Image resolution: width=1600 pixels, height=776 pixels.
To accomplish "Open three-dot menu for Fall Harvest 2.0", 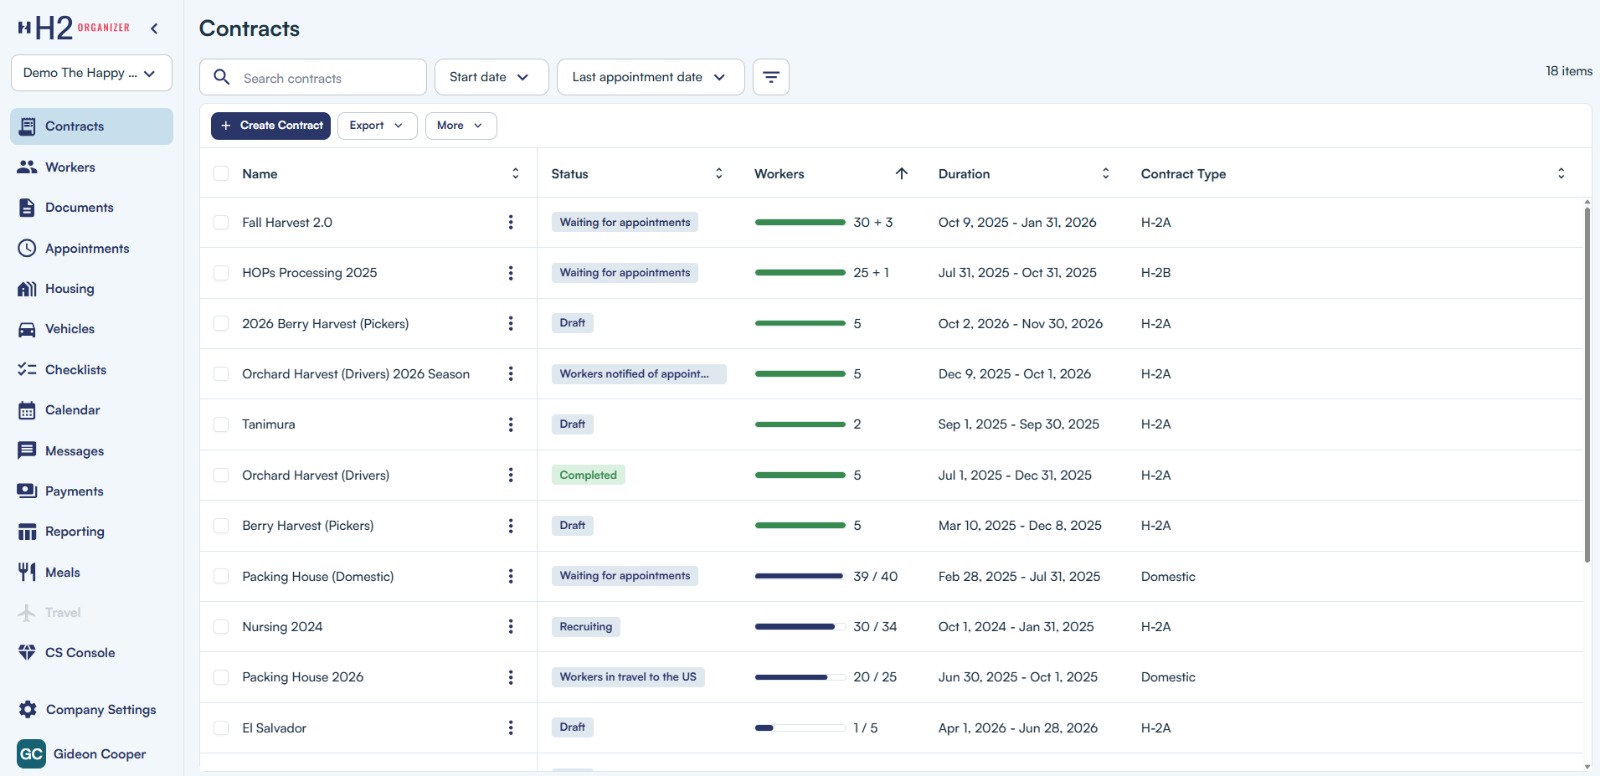I will [510, 222].
